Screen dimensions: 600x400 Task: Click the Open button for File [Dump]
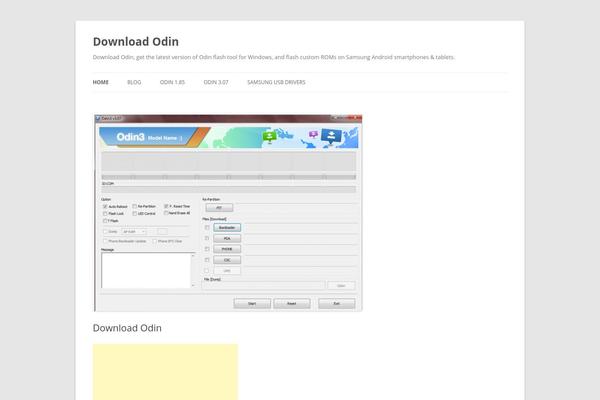[x=341, y=286]
